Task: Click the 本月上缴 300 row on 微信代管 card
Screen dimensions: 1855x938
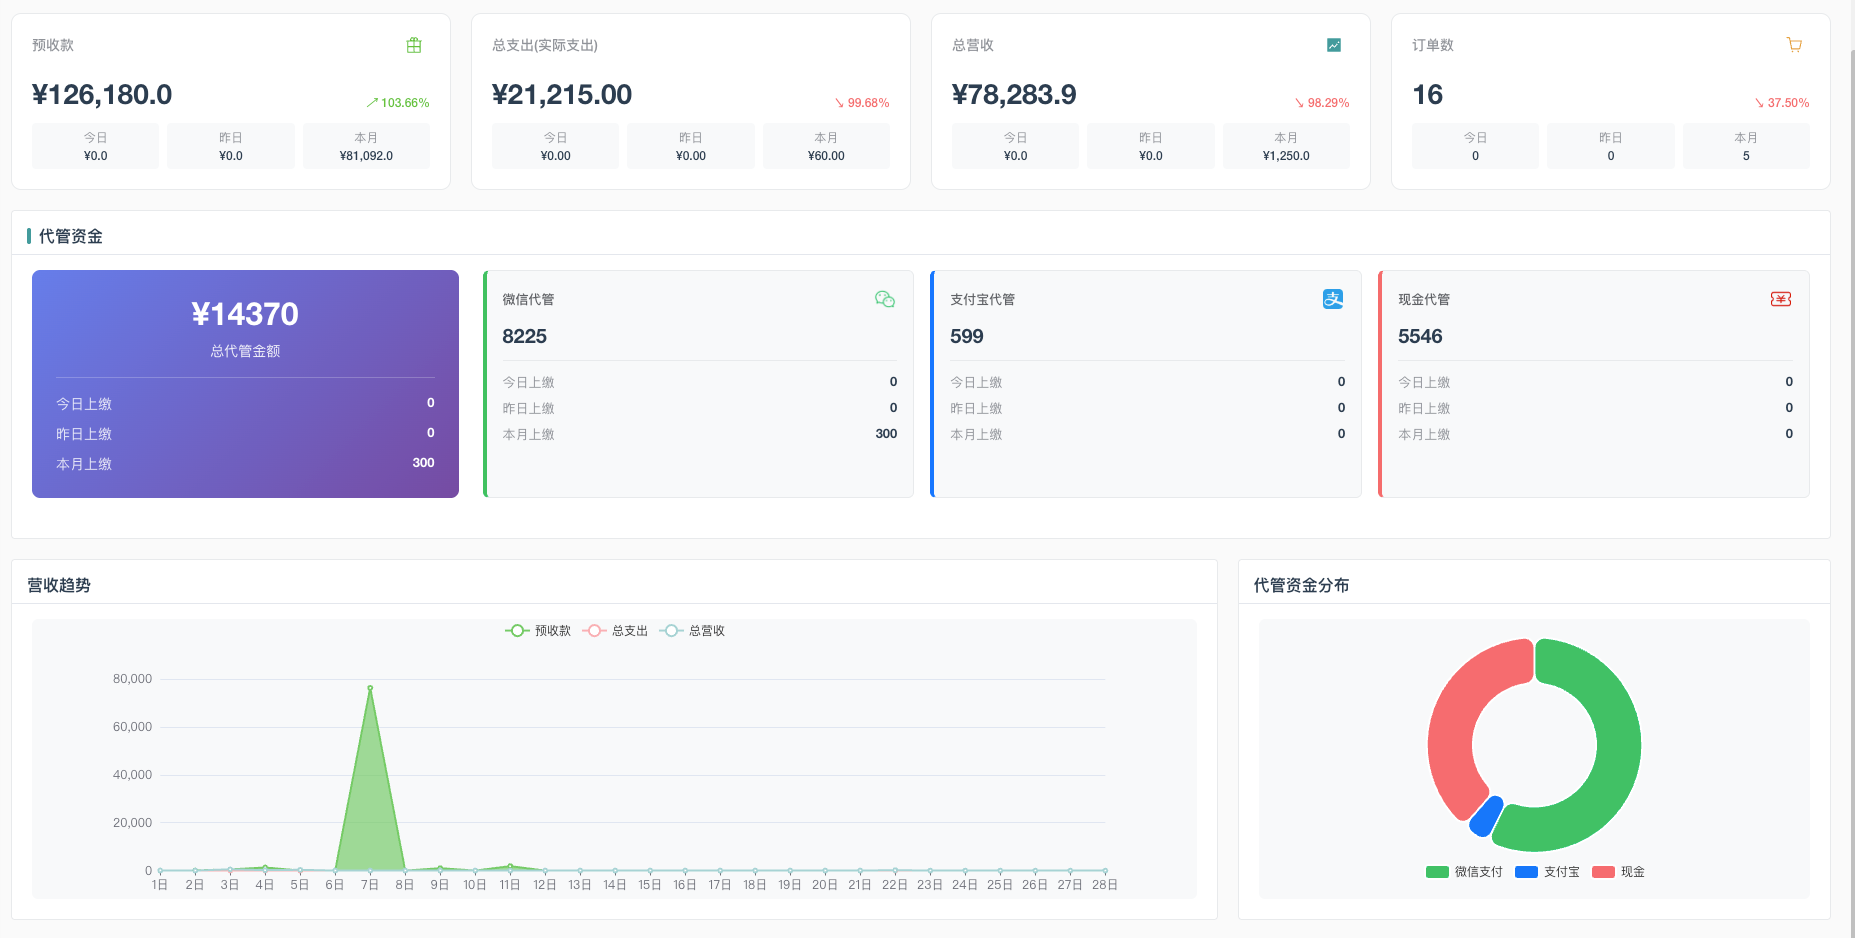Action: pos(699,433)
